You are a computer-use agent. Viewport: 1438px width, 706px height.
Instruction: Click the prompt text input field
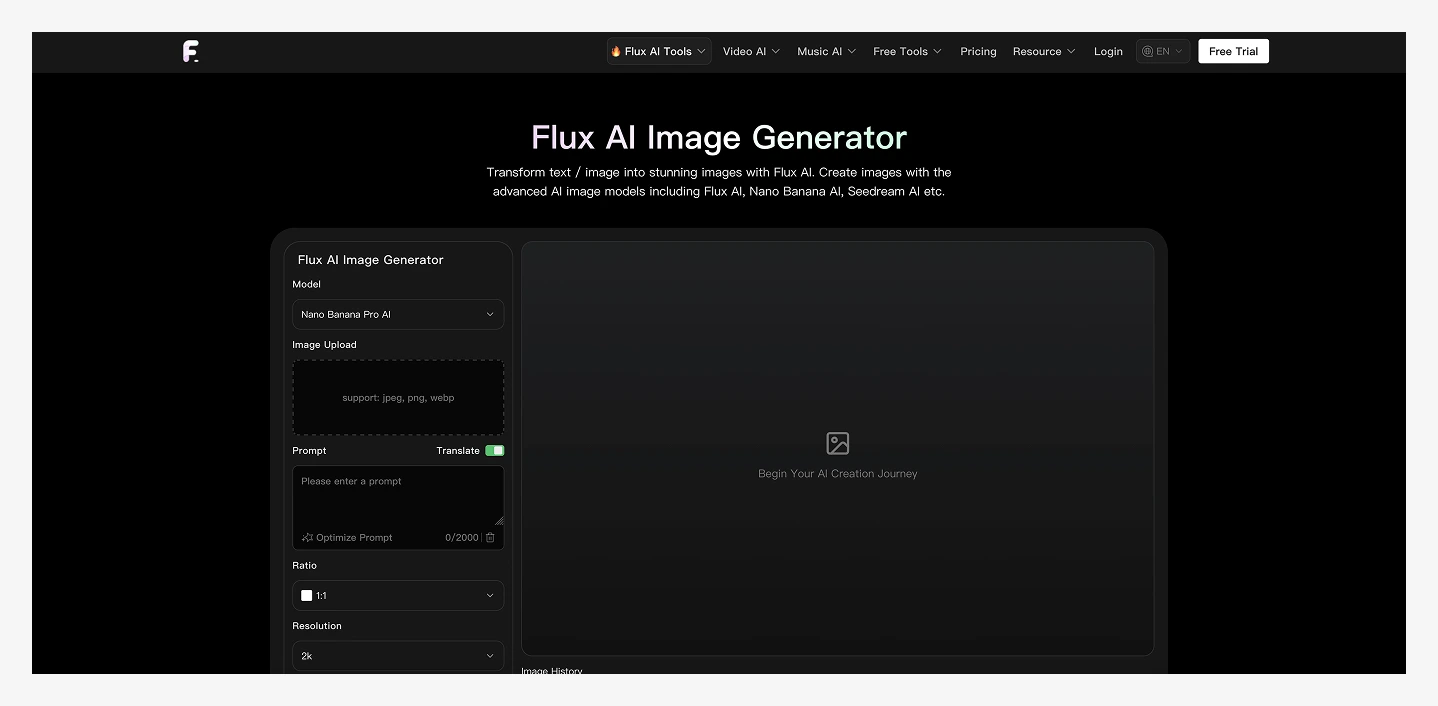[397, 496]
